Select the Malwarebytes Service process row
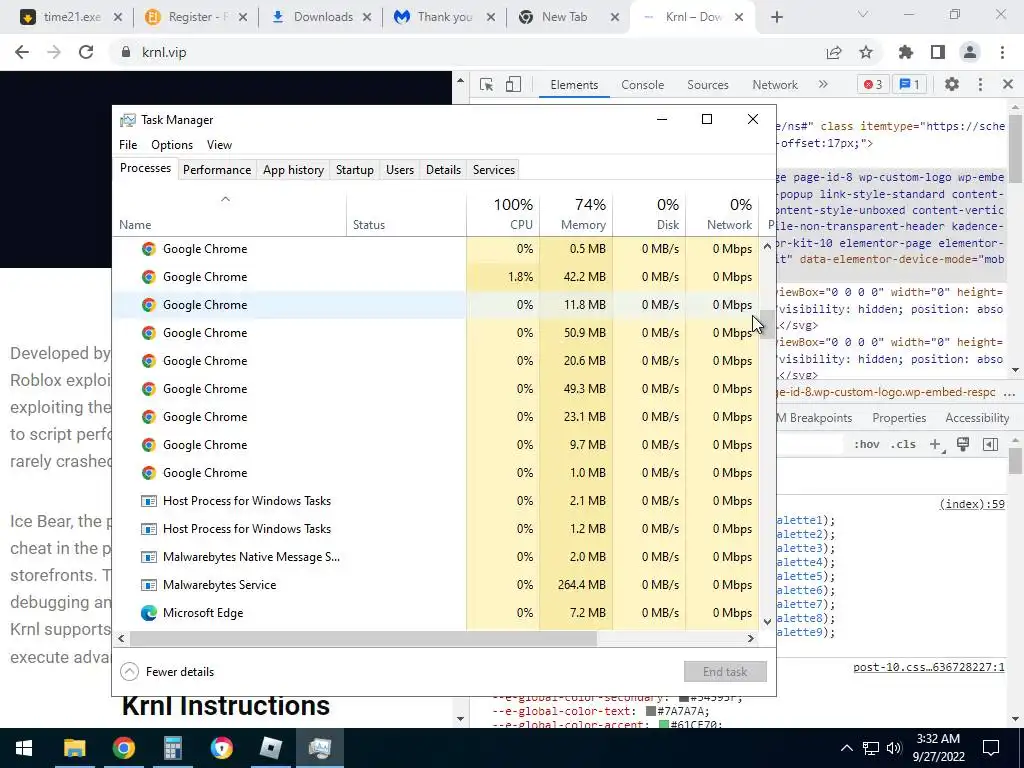Image resolution: width=1024 pixels, height=768 pixels. (x=435, y=584)
